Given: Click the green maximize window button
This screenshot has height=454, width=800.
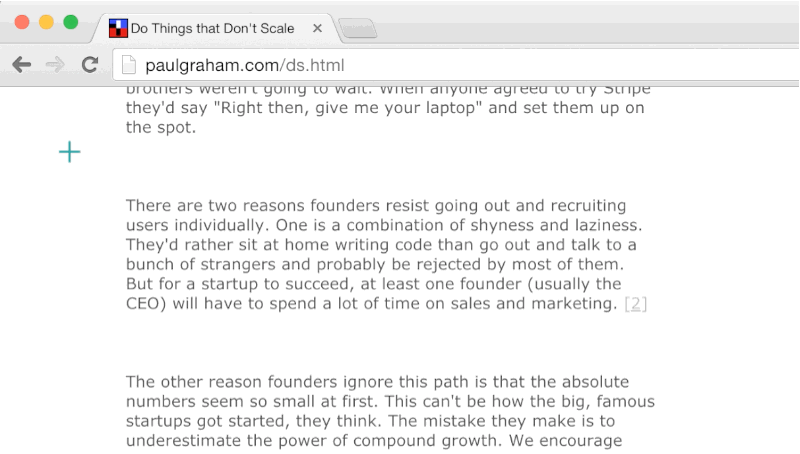Looking at the screenshot, I should (x=71, y=22).
